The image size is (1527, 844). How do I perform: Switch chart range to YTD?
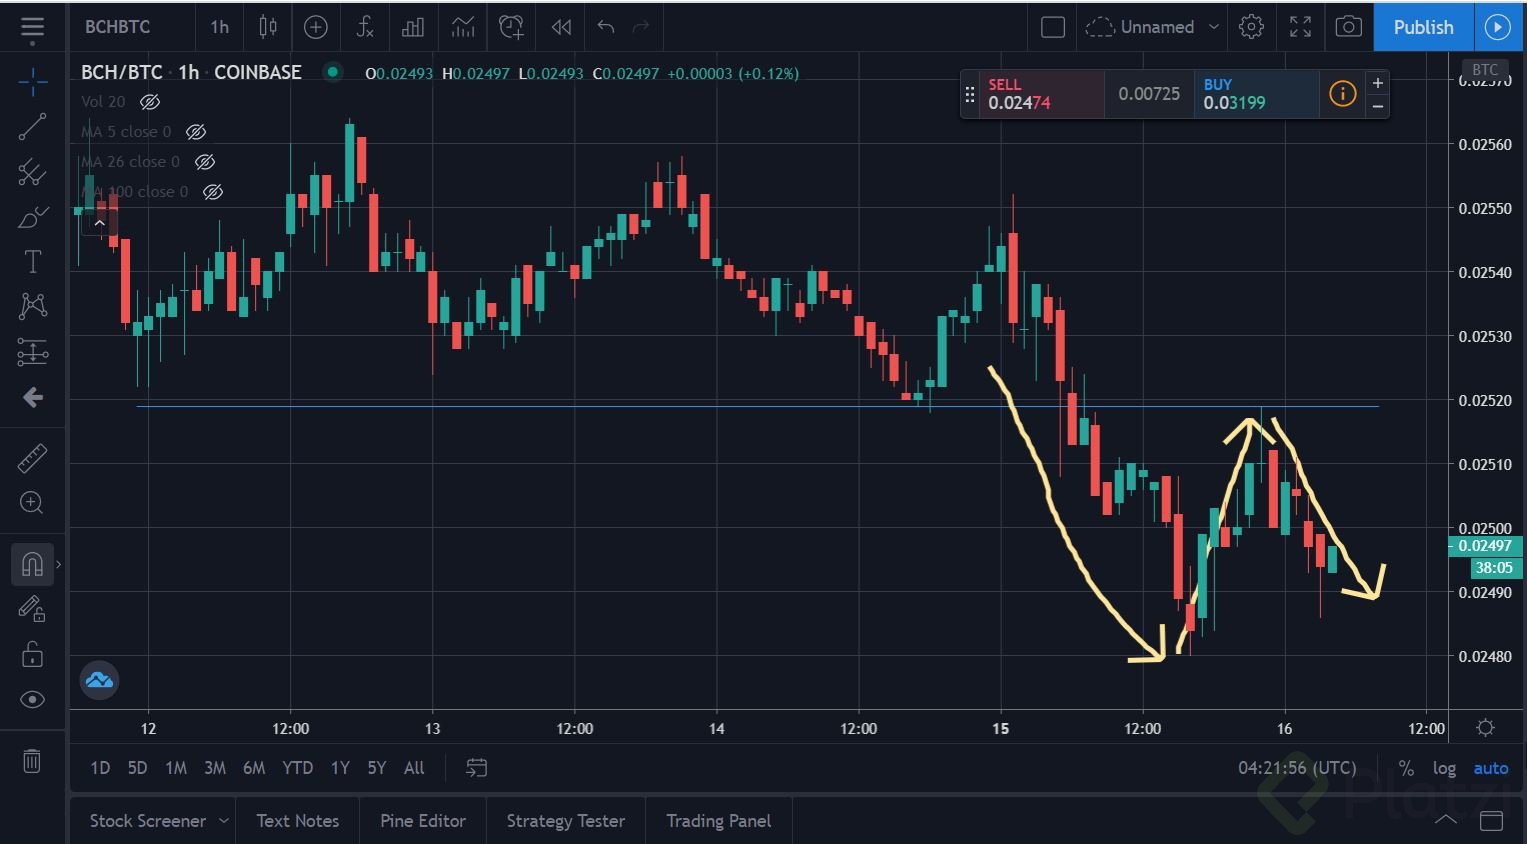tap(297, 768)
